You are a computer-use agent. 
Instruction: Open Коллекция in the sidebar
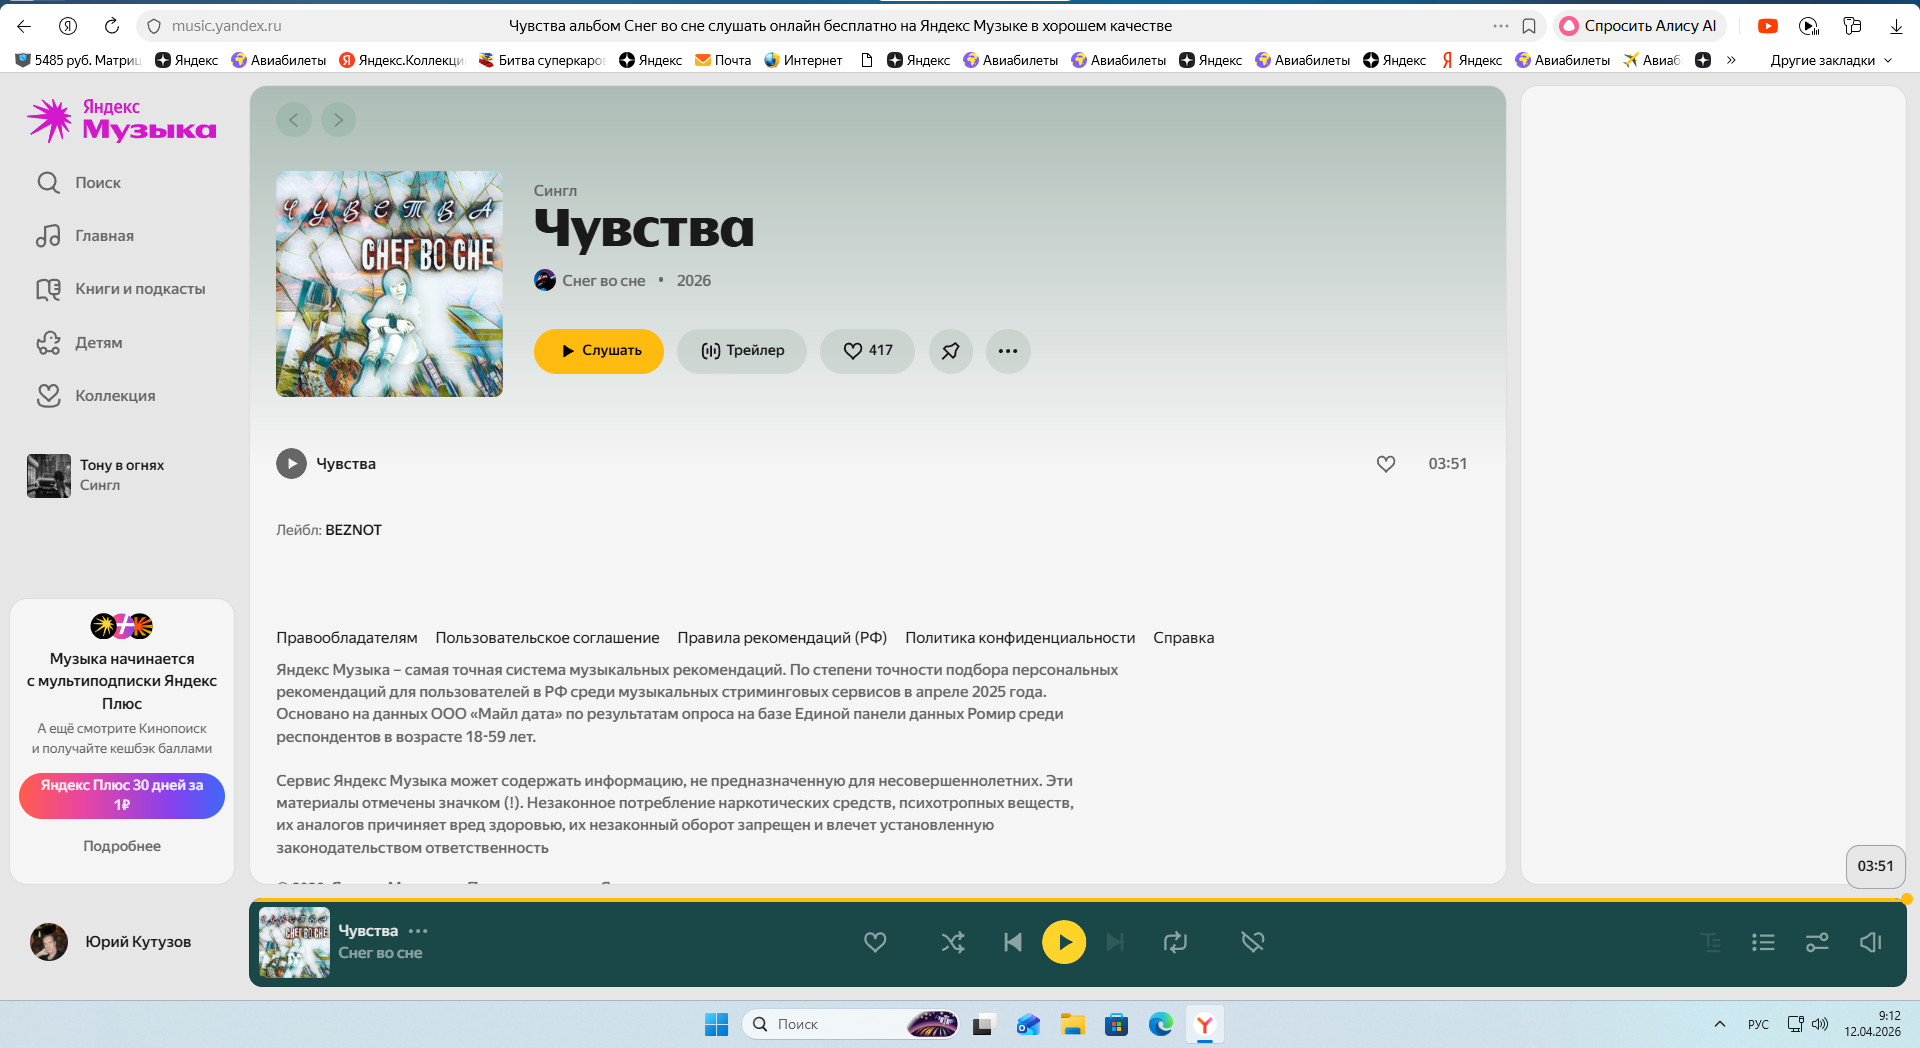click(x=115, y=396)
